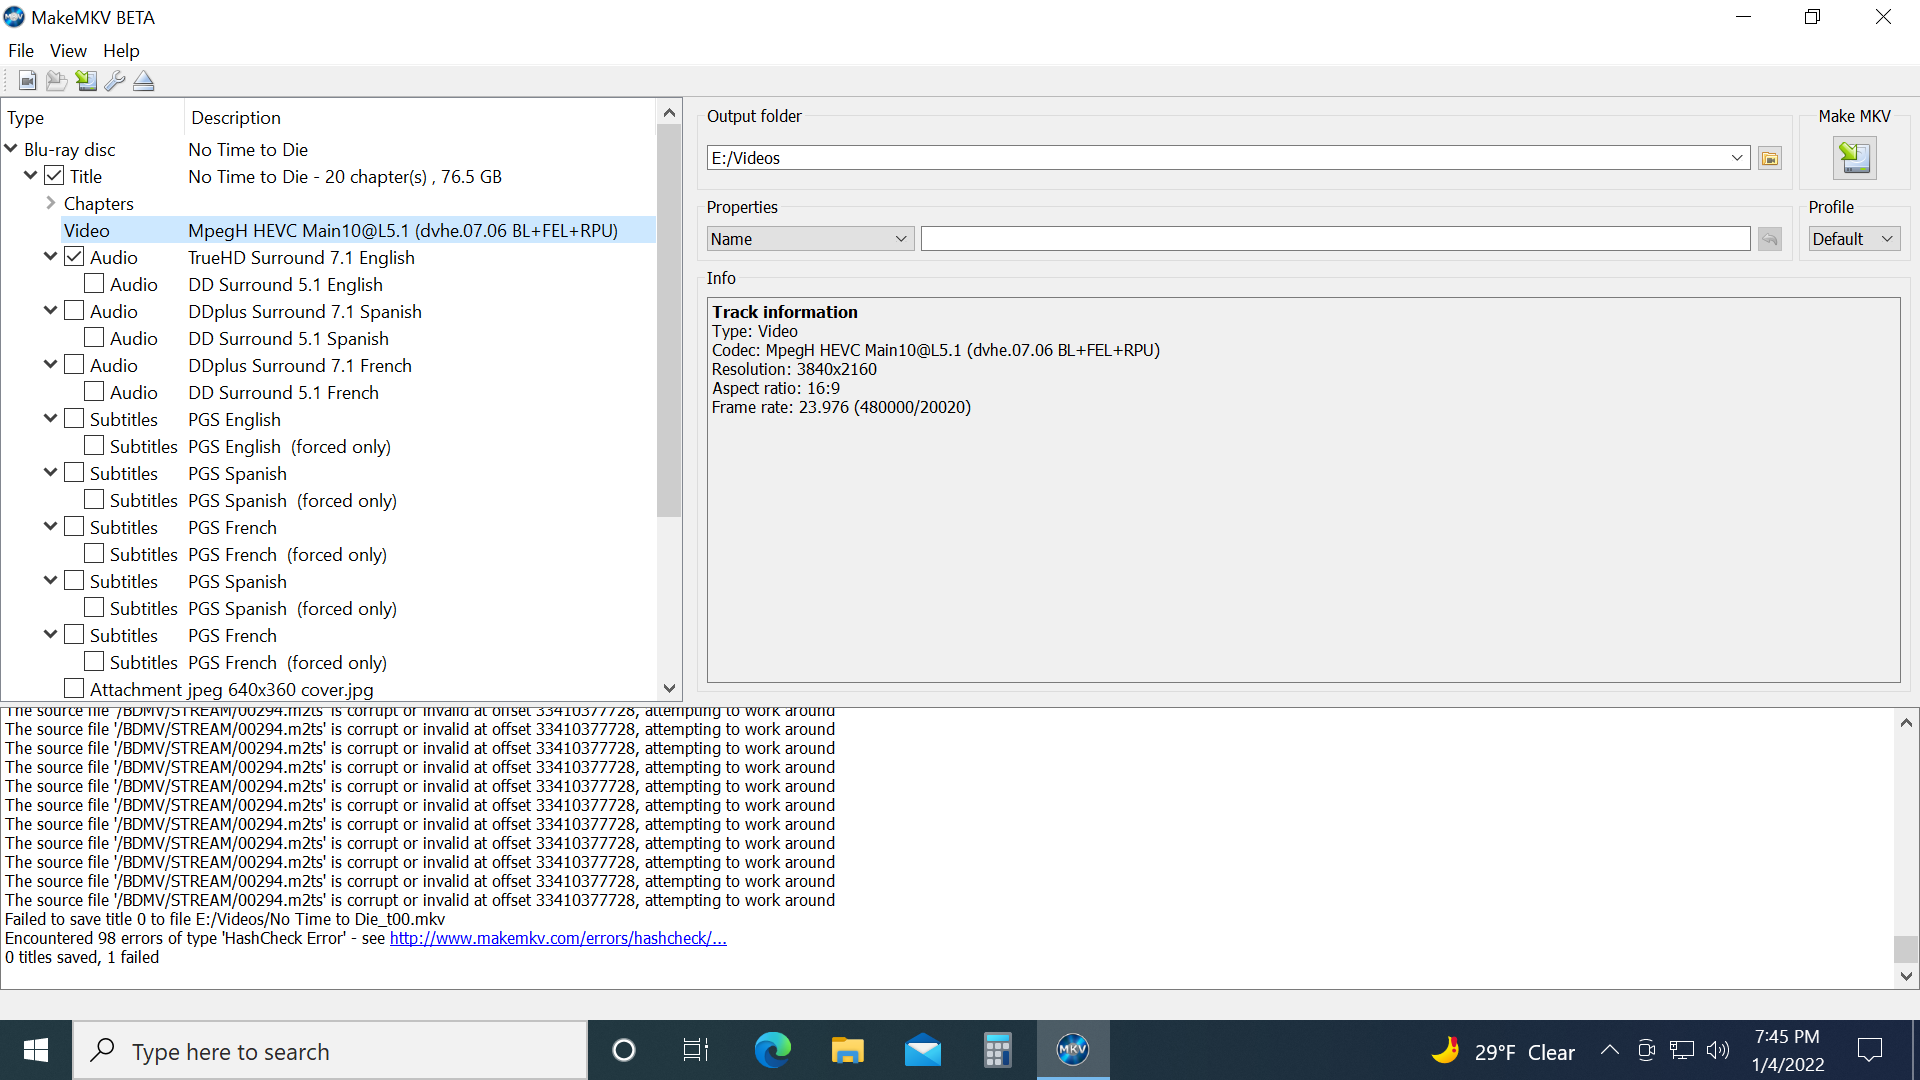Click the weather moon icon on taskbar
The width and height of the screenshot is (1920, 1080).
point(1445,1050)
